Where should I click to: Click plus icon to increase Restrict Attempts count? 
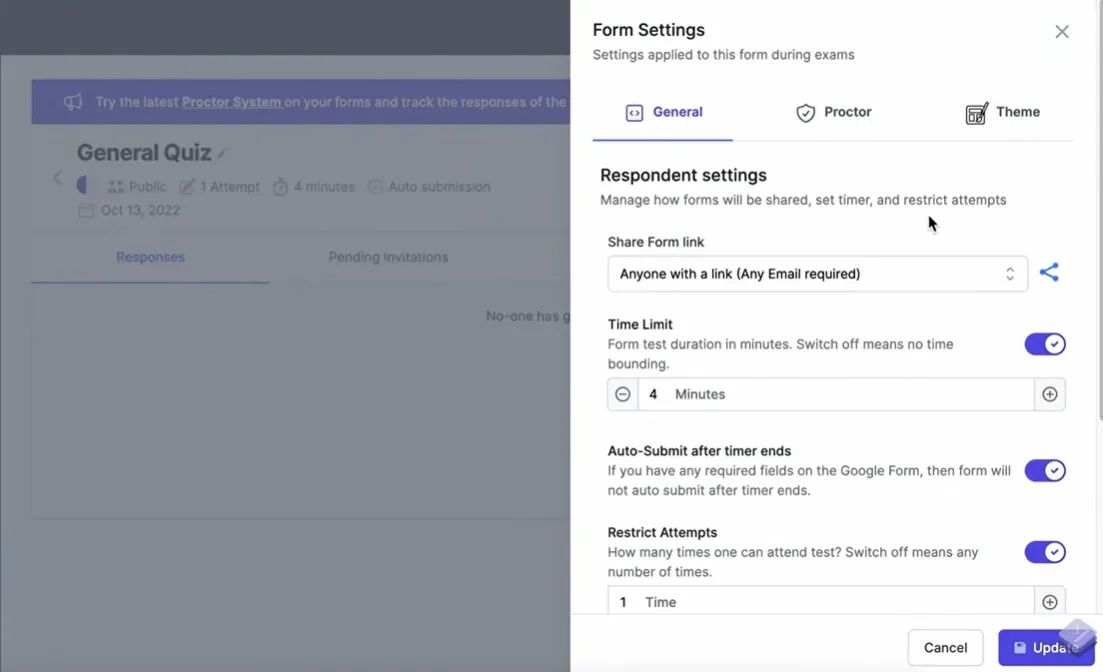tap(1049, 602)
